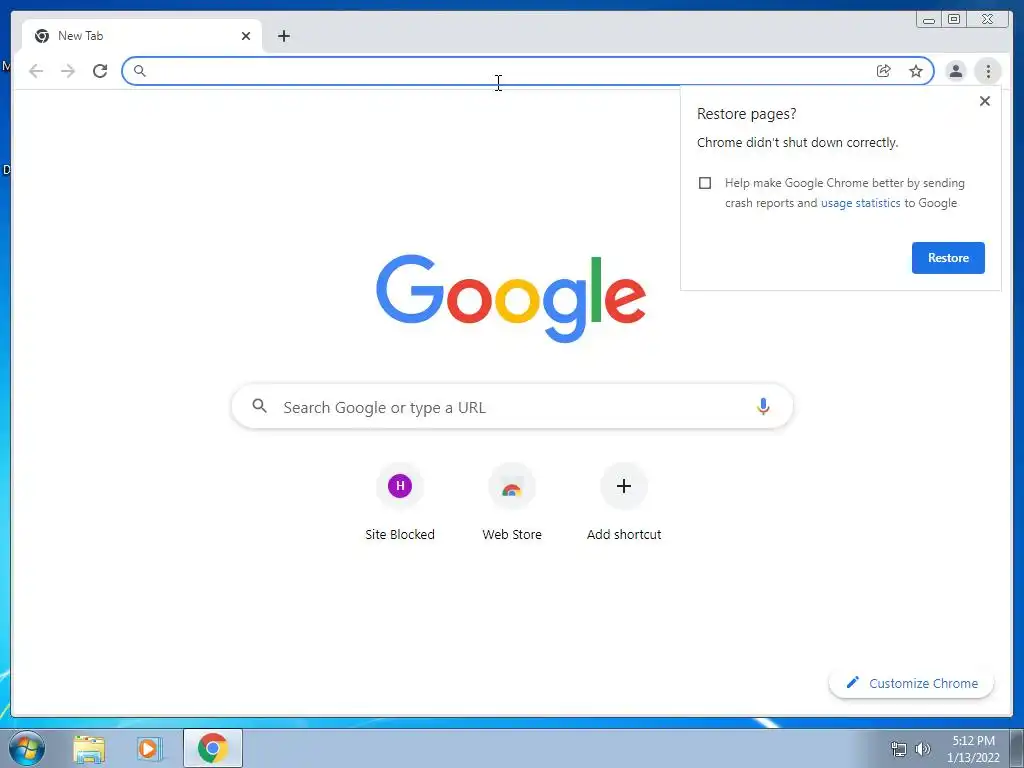This screenshot has height=768, width=1024.
Task: Click the taskbar clock showing 5:12 PM
Action: tap(973, 749)
